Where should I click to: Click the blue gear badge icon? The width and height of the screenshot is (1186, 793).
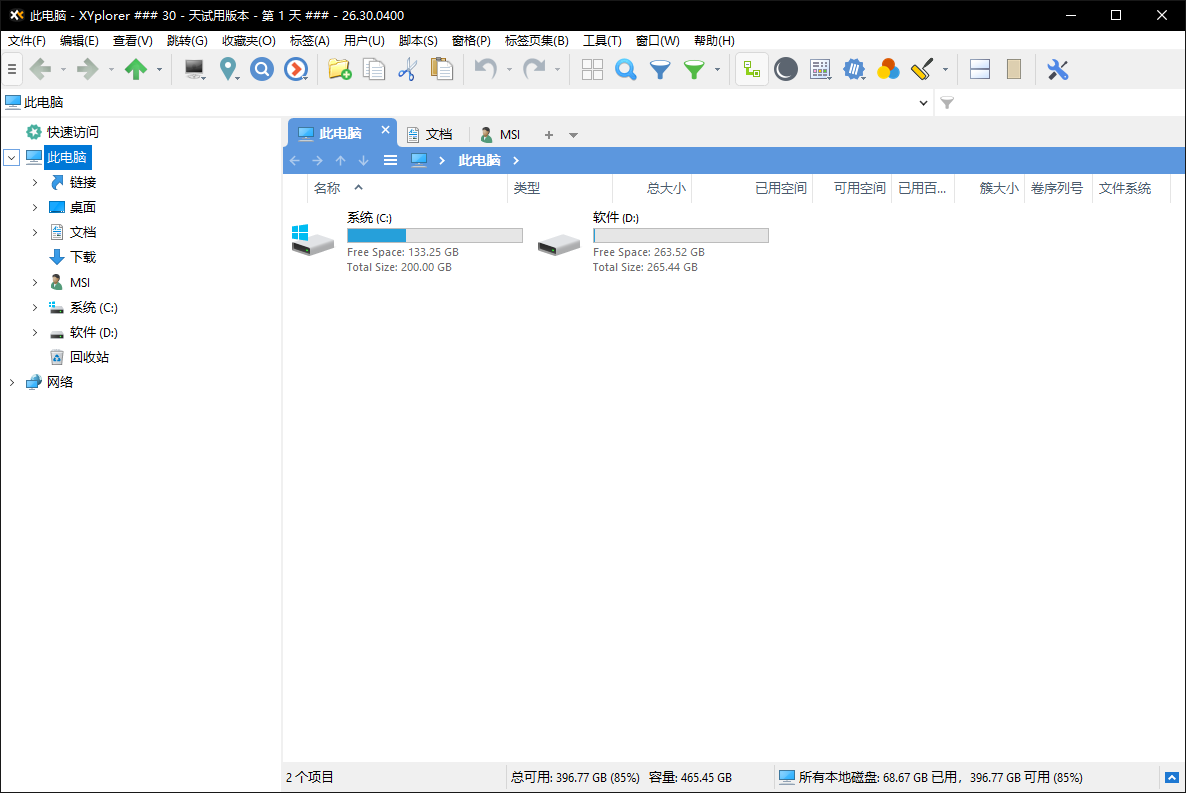[x=854, y=70]
